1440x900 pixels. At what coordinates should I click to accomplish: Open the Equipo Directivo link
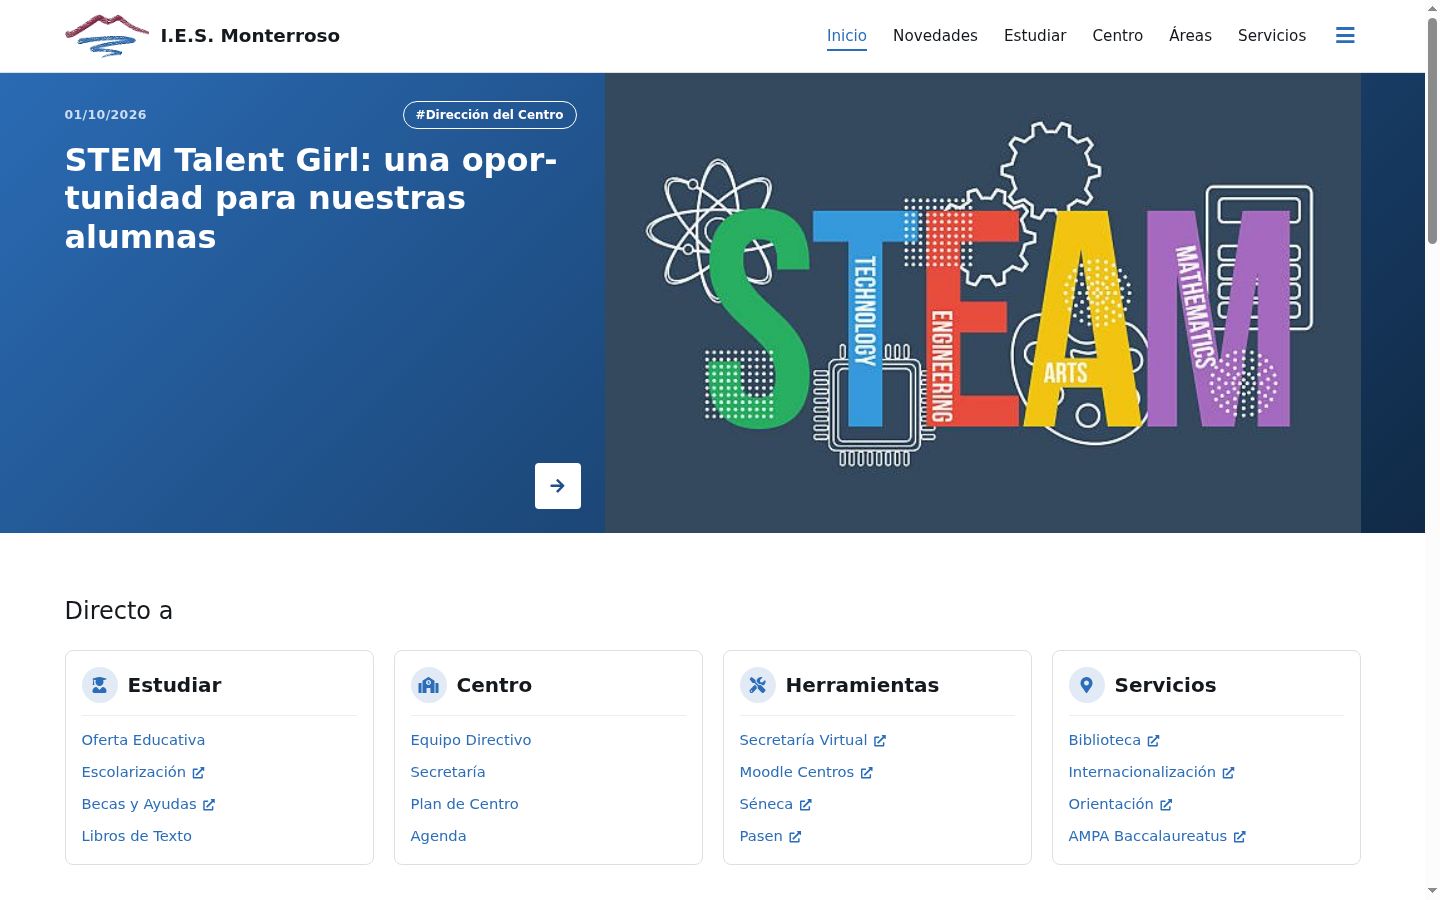[x=471, y=740]
